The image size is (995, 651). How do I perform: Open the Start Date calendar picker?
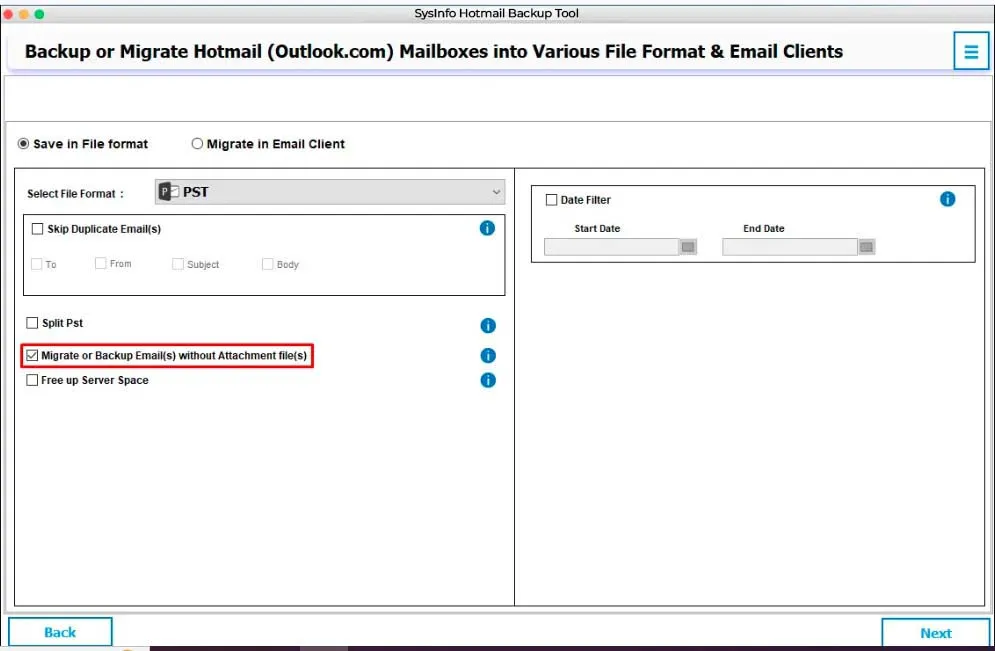pos(688,247)
